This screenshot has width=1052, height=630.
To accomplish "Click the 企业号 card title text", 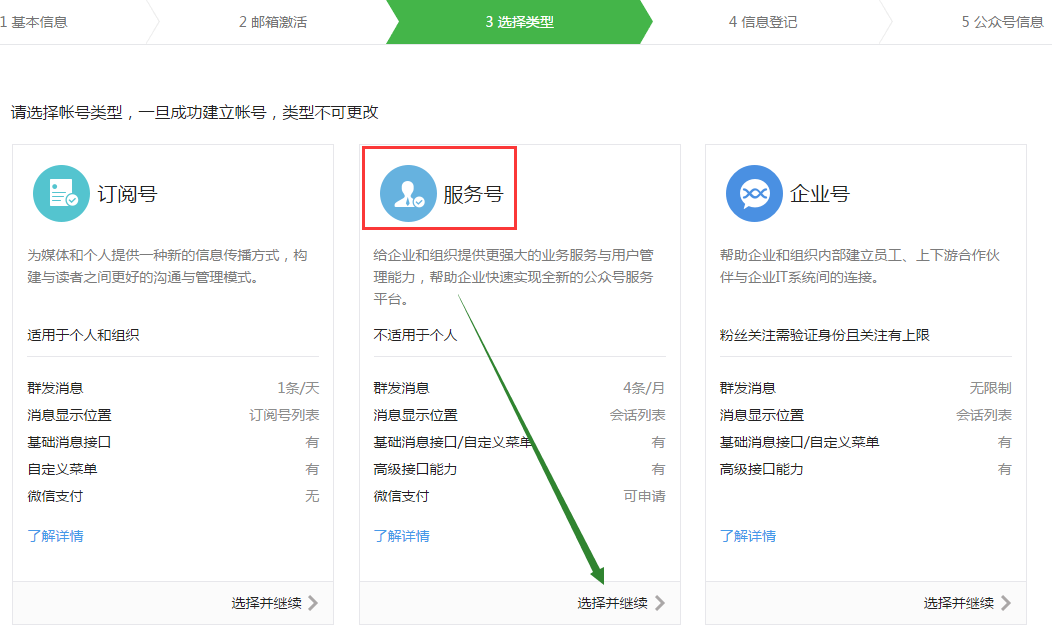I will pos(819,194).
